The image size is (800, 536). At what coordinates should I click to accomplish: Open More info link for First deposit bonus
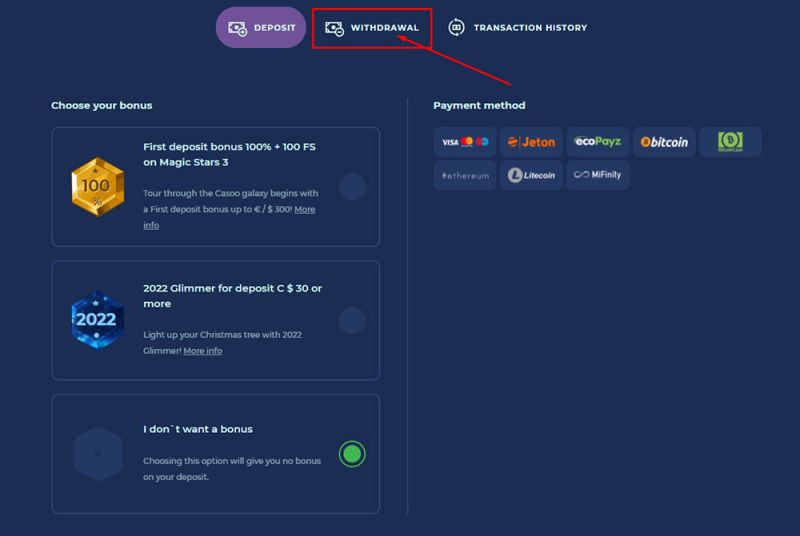point(304,210)
